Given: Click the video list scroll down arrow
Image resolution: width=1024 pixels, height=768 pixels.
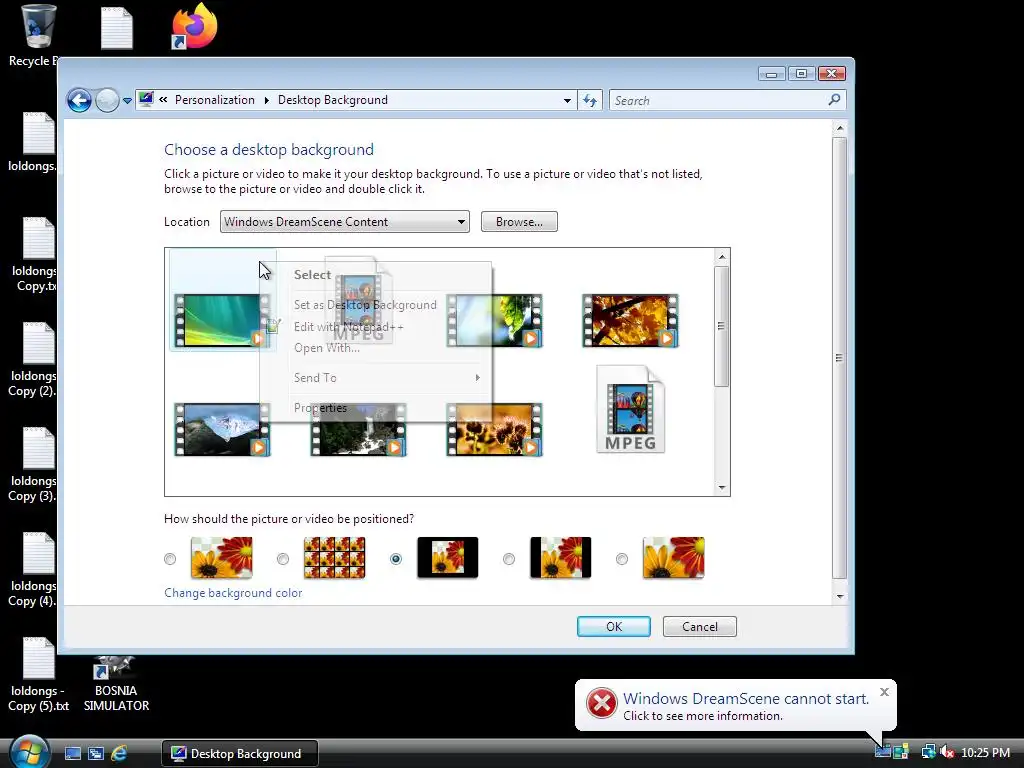Looking at the screenshot, I should click(x=722, y=487).
